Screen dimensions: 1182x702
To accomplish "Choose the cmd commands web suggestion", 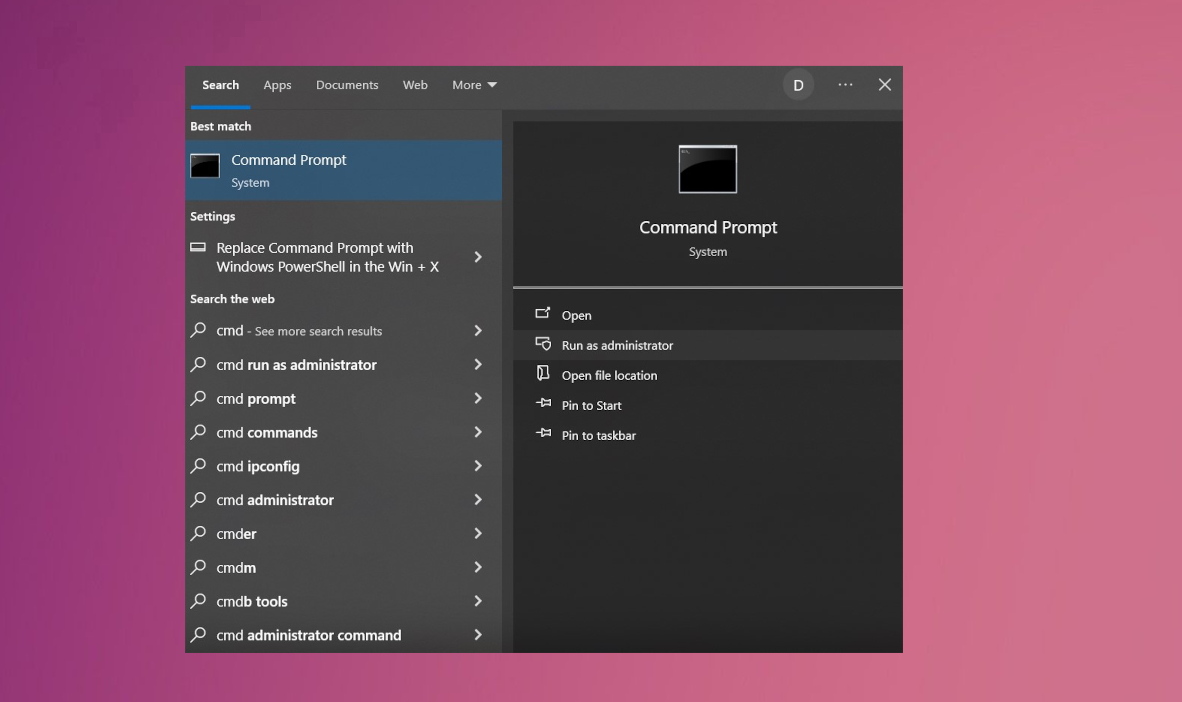I will point(267,433).
